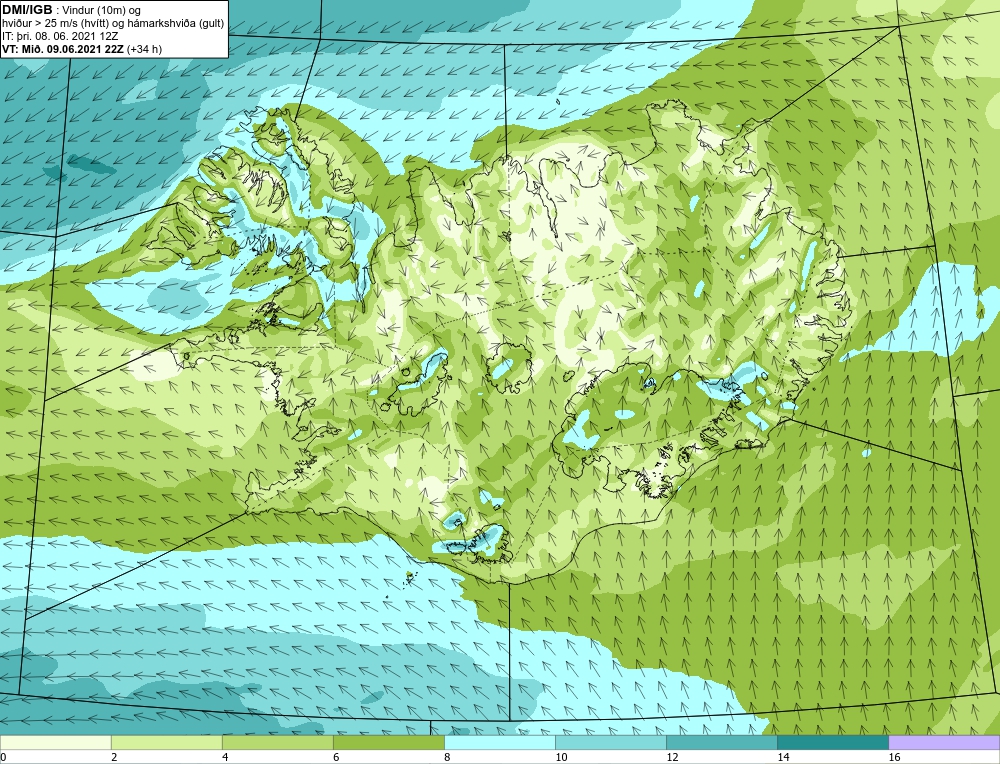The height and width of the screenshot is (764, 1000).
Task: Click the 14–16 m/s dark teal legend swatch
Action: point(832,742)
